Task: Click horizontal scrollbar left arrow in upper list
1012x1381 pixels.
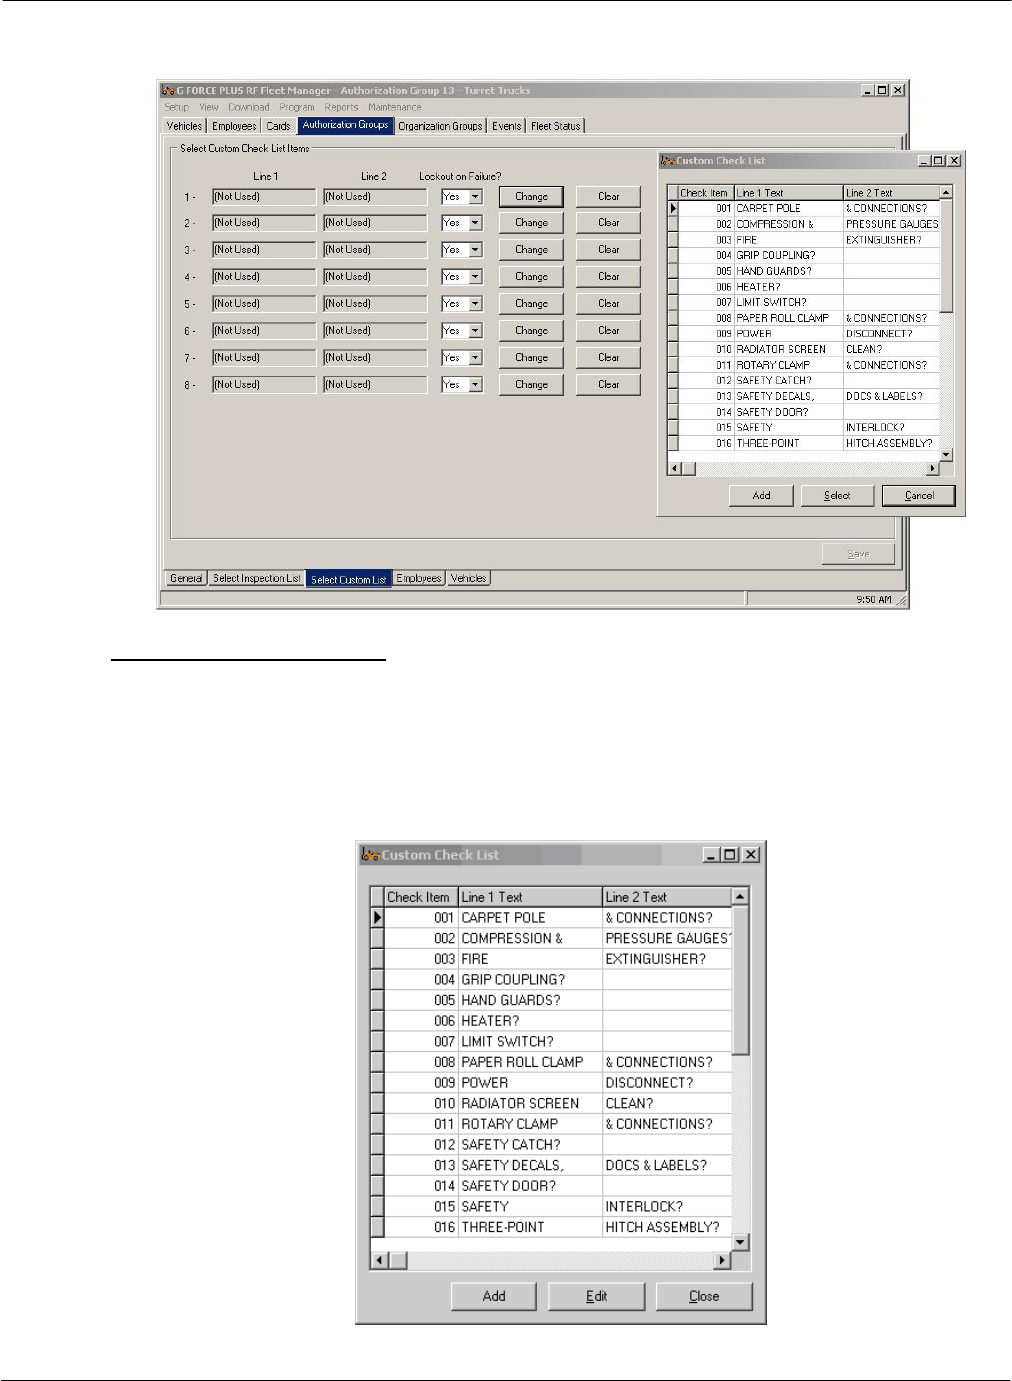Action: pos(674,468)
